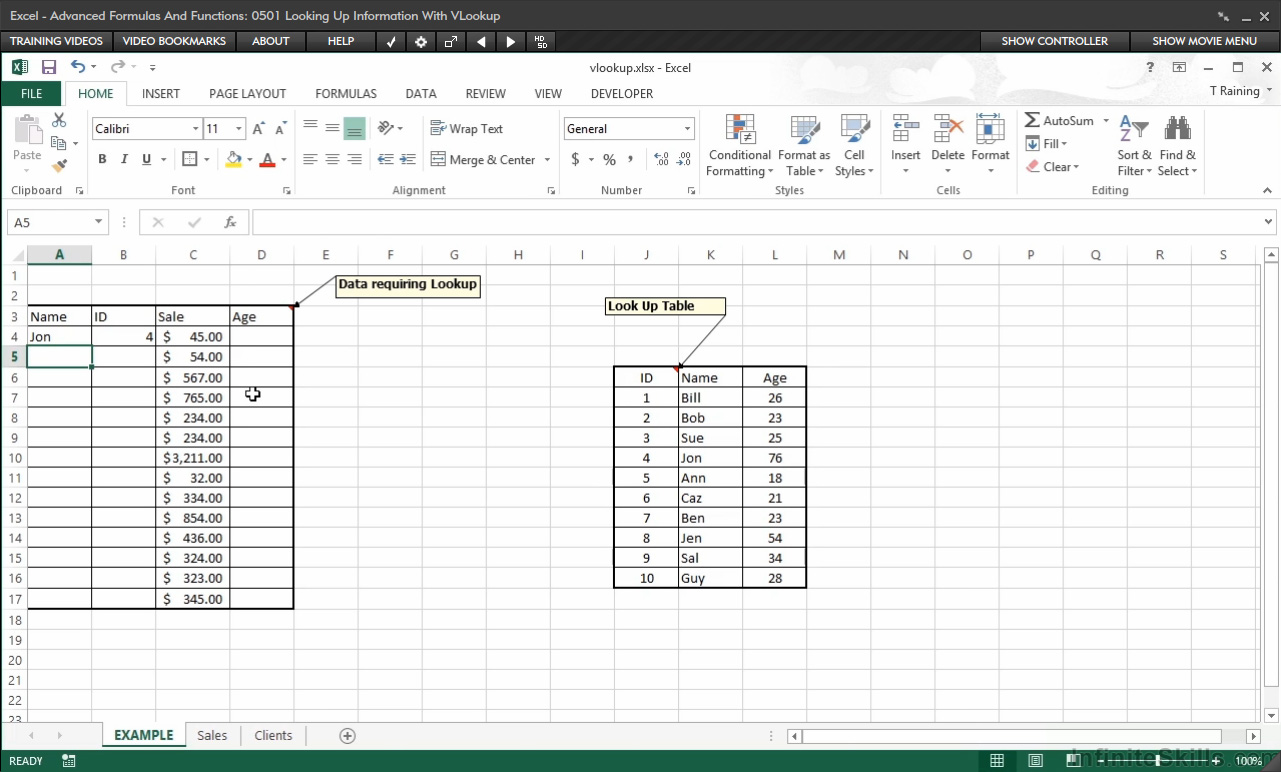This screenshot has width=1281, height=772.
Task: Toggle Wrap Text
Action: click(466, 128)
